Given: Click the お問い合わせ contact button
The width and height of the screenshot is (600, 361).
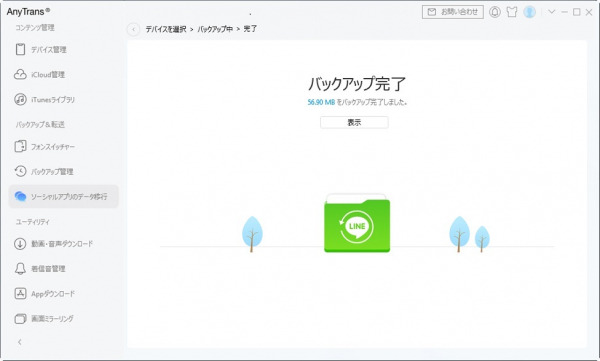Looking at the screenshot, I should pyautogui.click(x=453, y=12).
